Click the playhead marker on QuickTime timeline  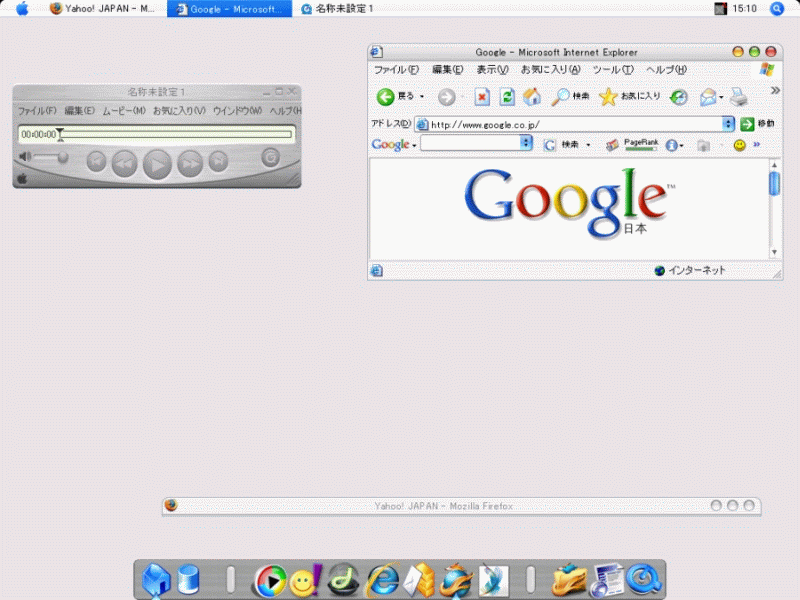click(x=60, y=134)
